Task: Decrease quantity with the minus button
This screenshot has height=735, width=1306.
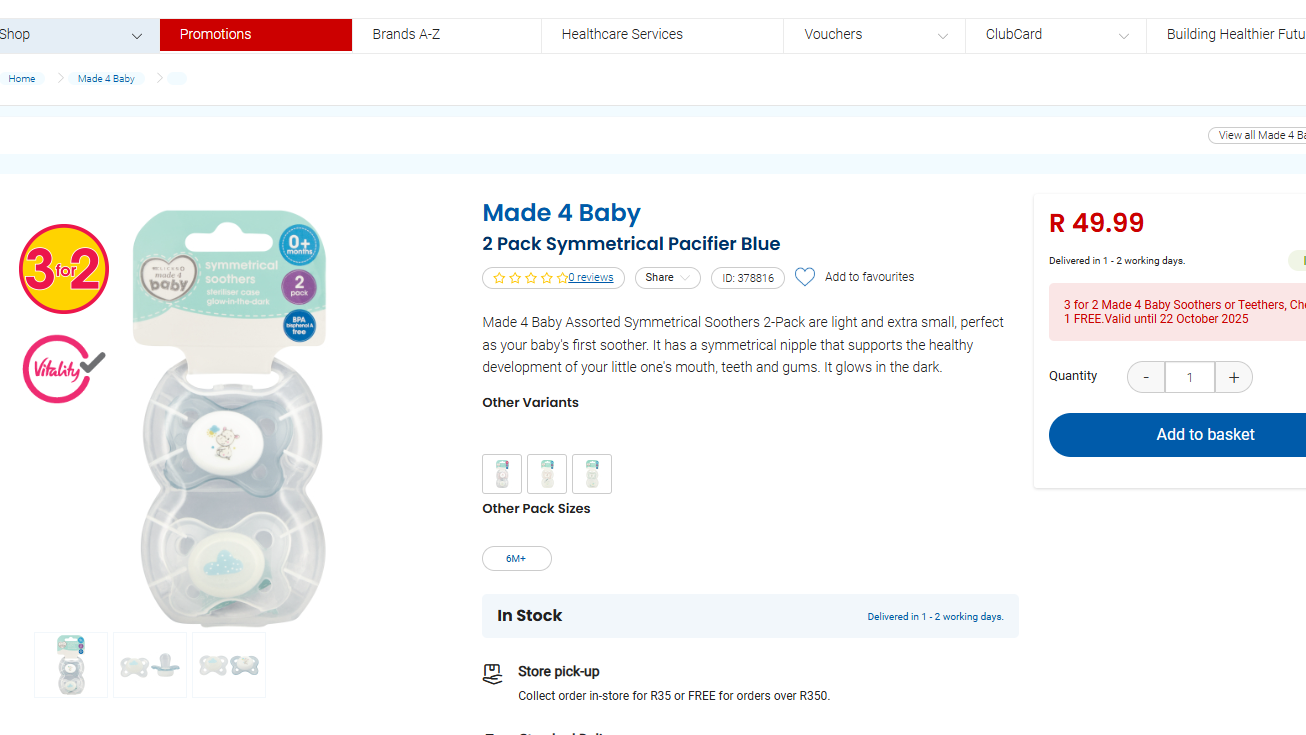Action: click(1146, 377)
